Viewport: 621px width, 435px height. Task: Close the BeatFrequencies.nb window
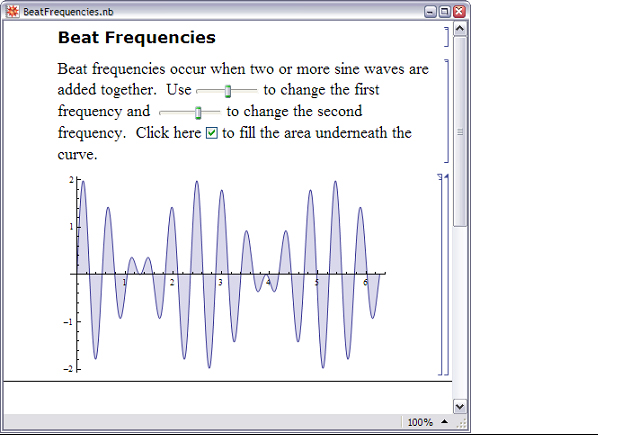coord(459,11)
